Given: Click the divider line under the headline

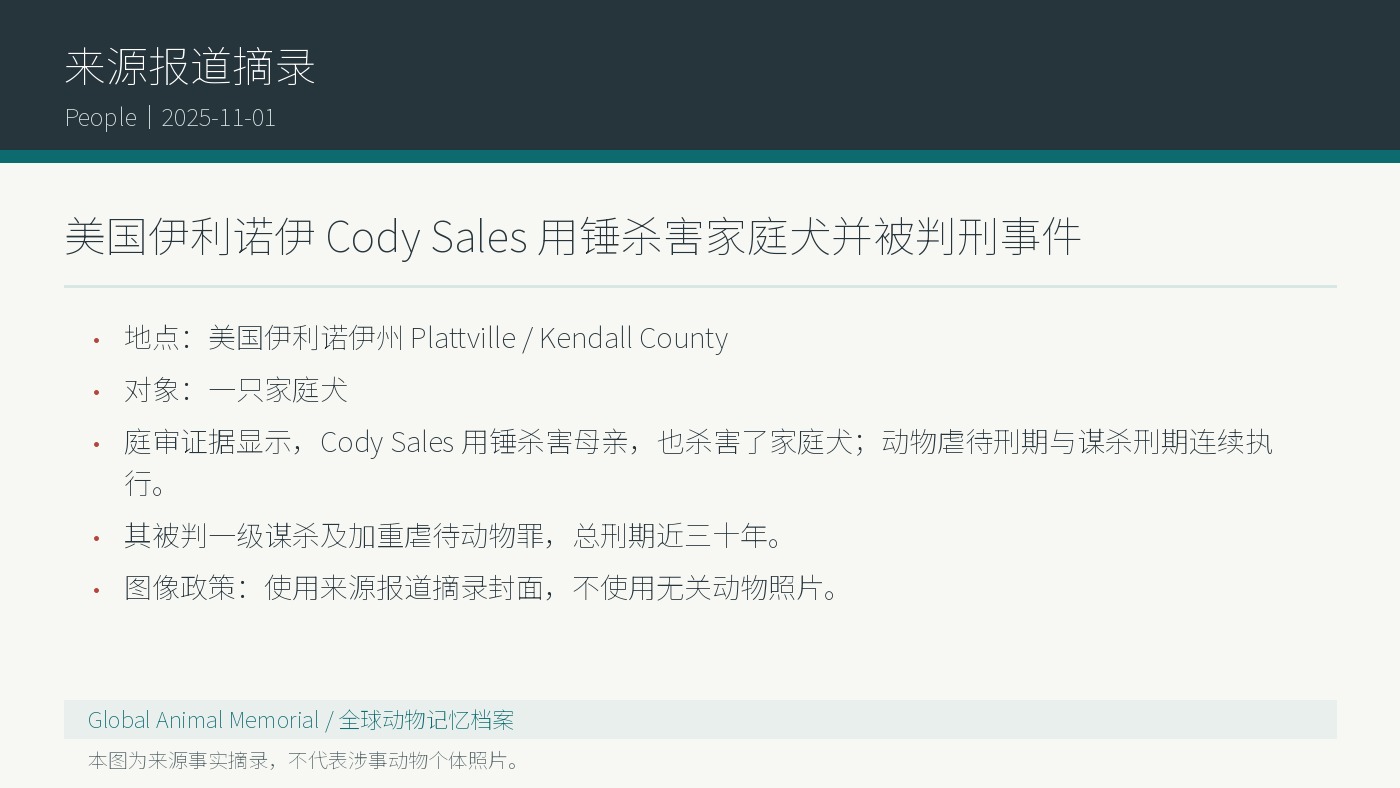Looking at the screenshot, I should [x=700, y=286].
